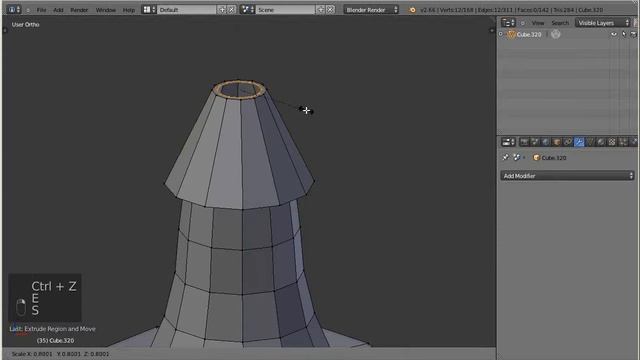
Task: Edit the Scene name field
Action: [285, 9]
